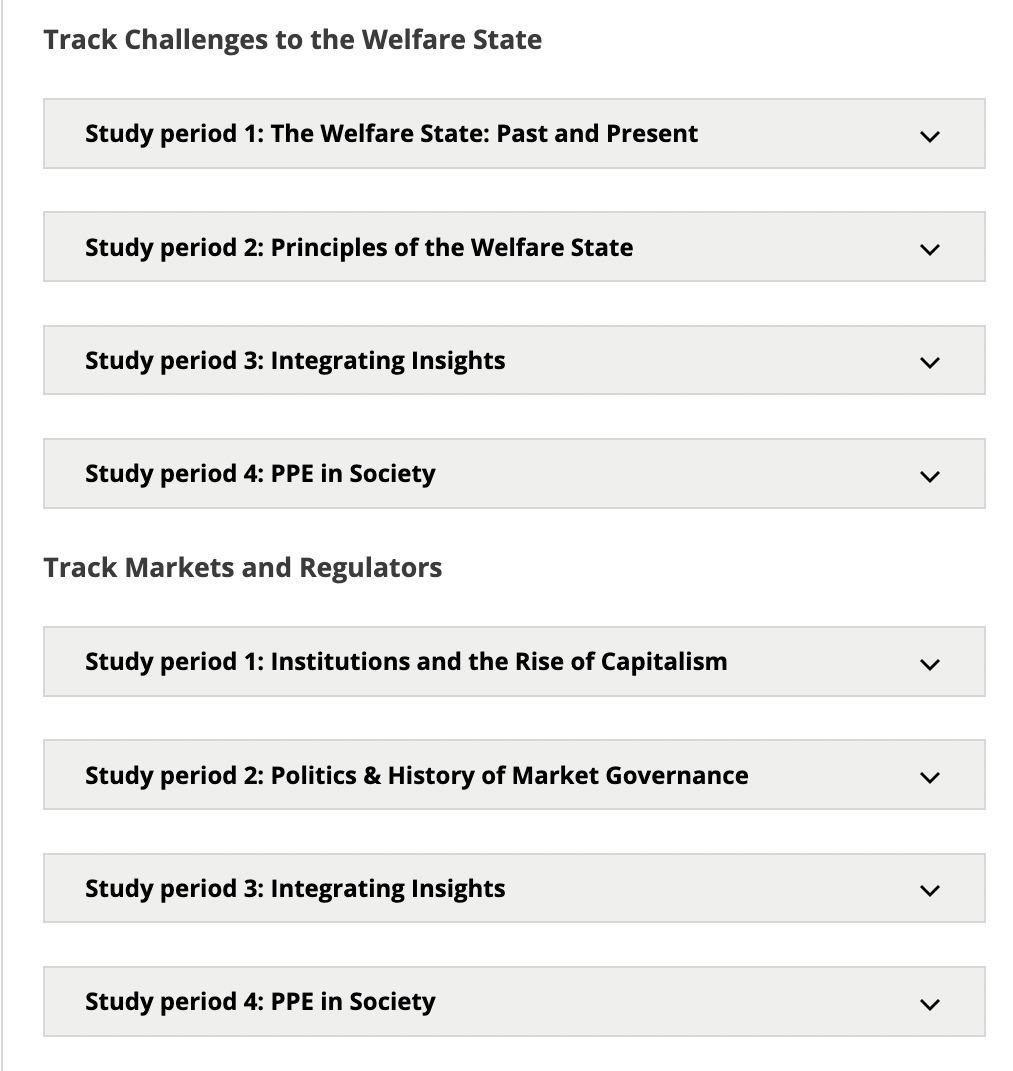Click the Track Challenges to the Welfare State heading
The height and width of the screenshot is (1071, 1013).
293,40
